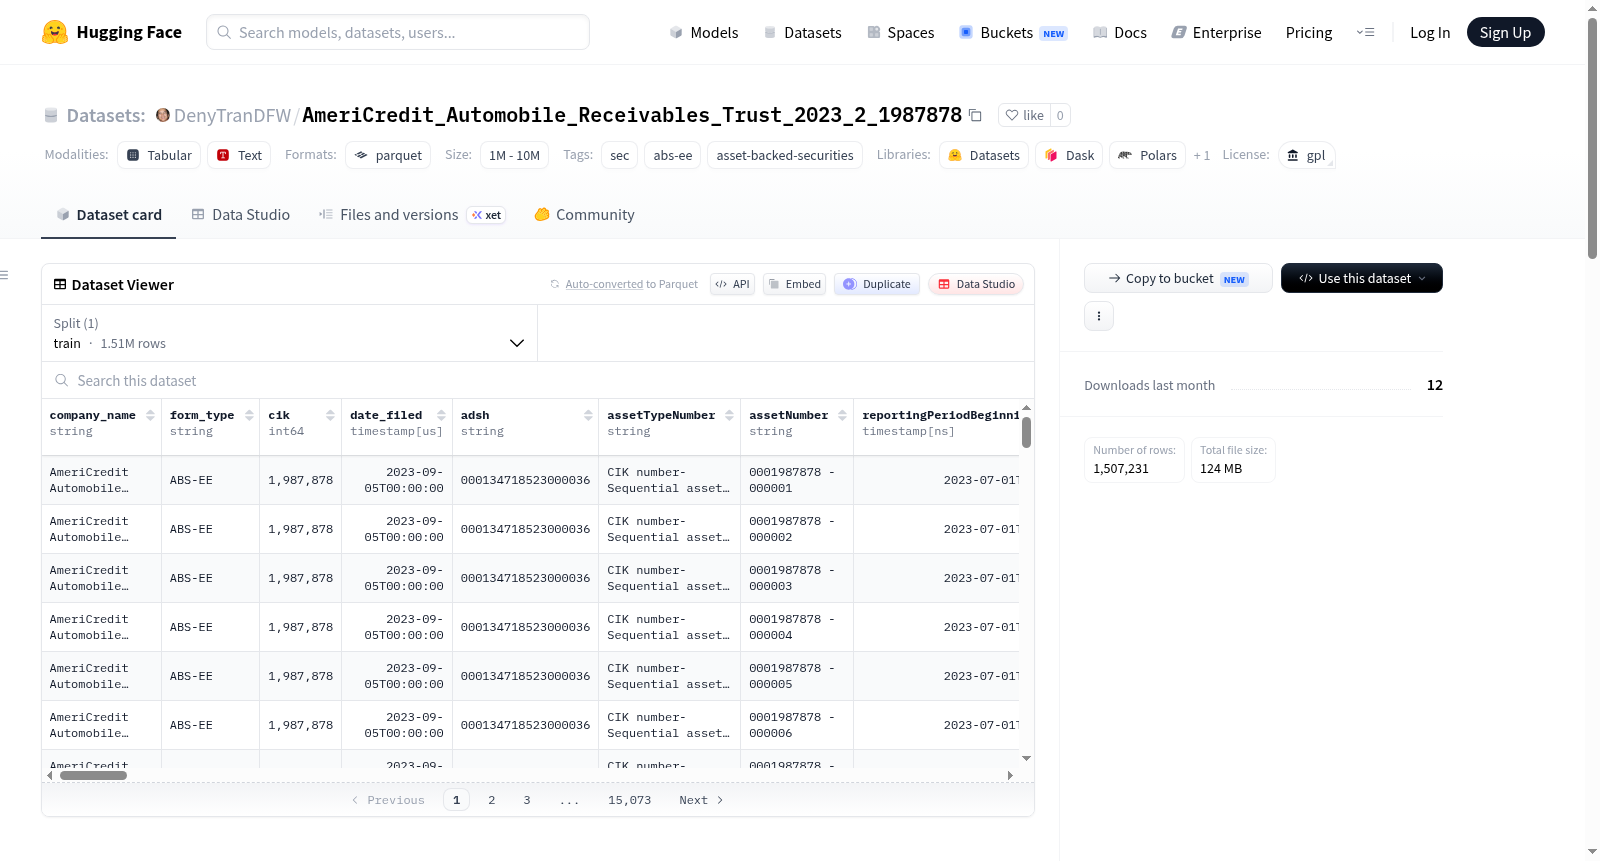The height and width of the screenshot is (861, 1600).
Task: Open the Dataset card tab
Action: coord(108,215)
